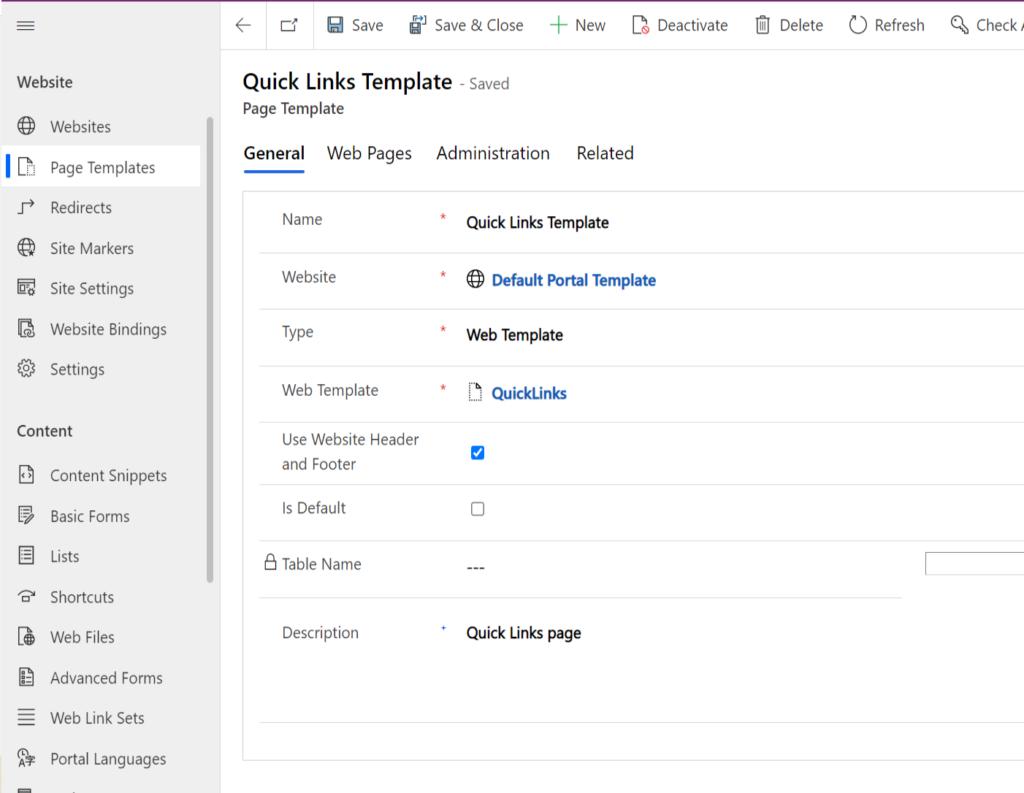Image resolution: width=1024 pixels, height=793 pixels.
Task: Open the Default Portal Template link
Action: click(x=573, y=280)
